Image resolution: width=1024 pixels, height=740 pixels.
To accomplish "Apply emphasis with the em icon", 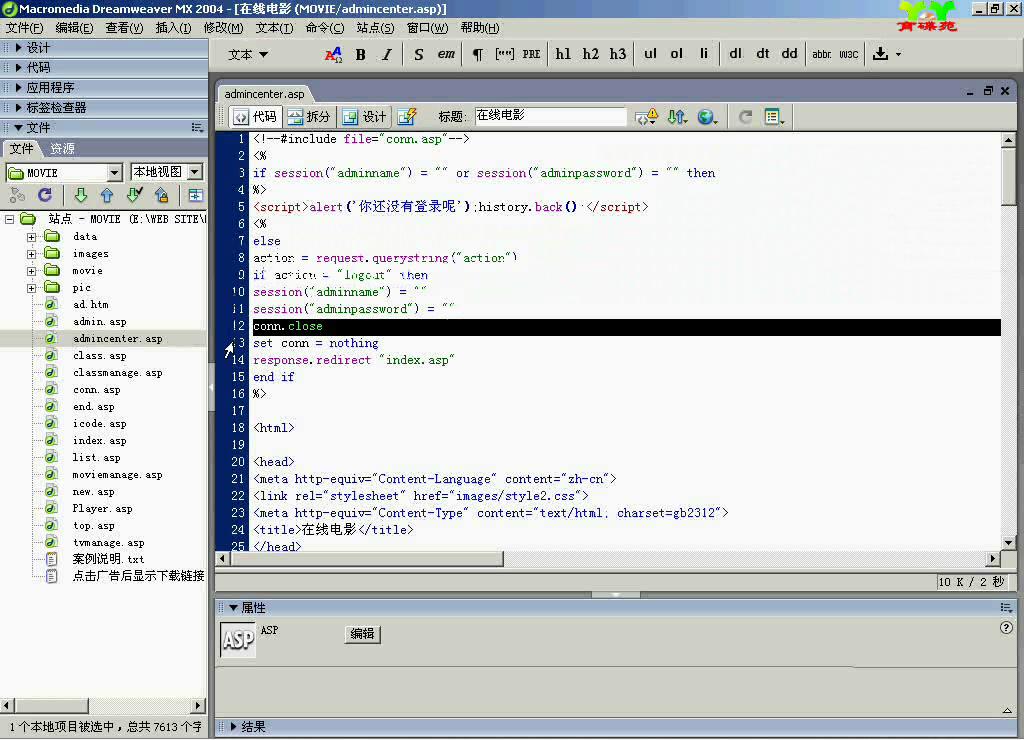I will click(446, 54).
